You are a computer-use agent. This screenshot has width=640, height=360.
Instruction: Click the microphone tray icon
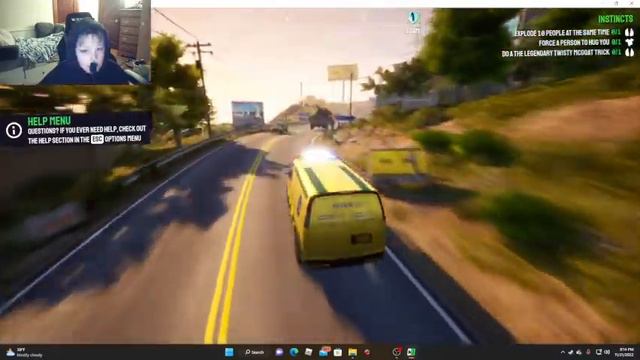(x=588, y=352)
